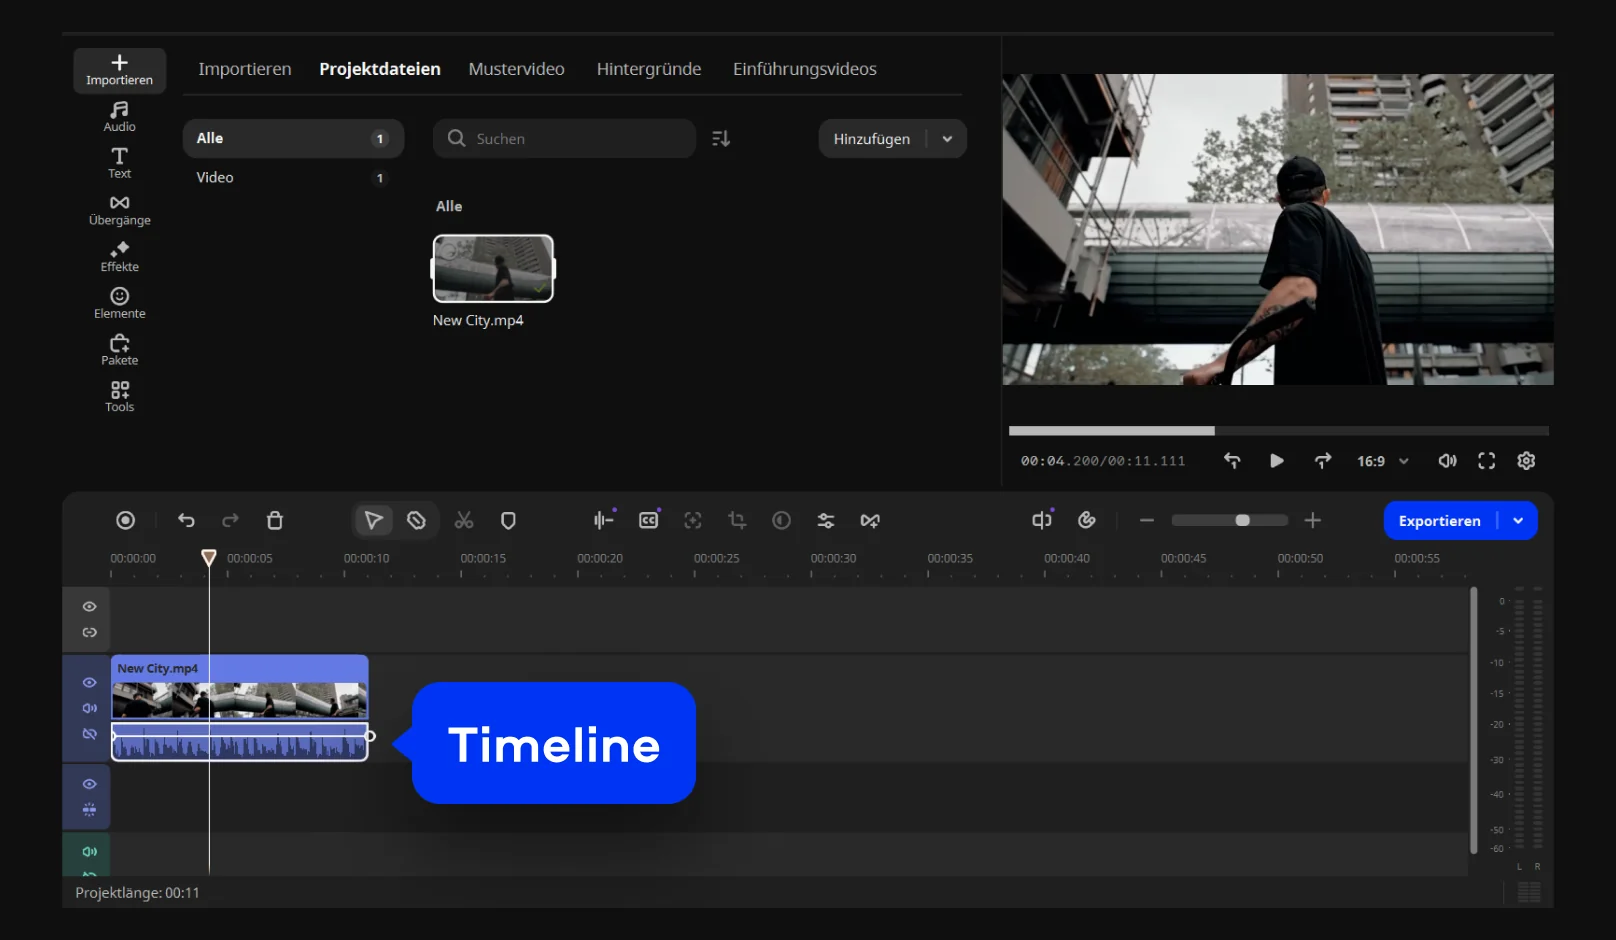1616x940 pixels.
Task: Switch to the Hintergründe tab
Action: click(x=648, y=69)
